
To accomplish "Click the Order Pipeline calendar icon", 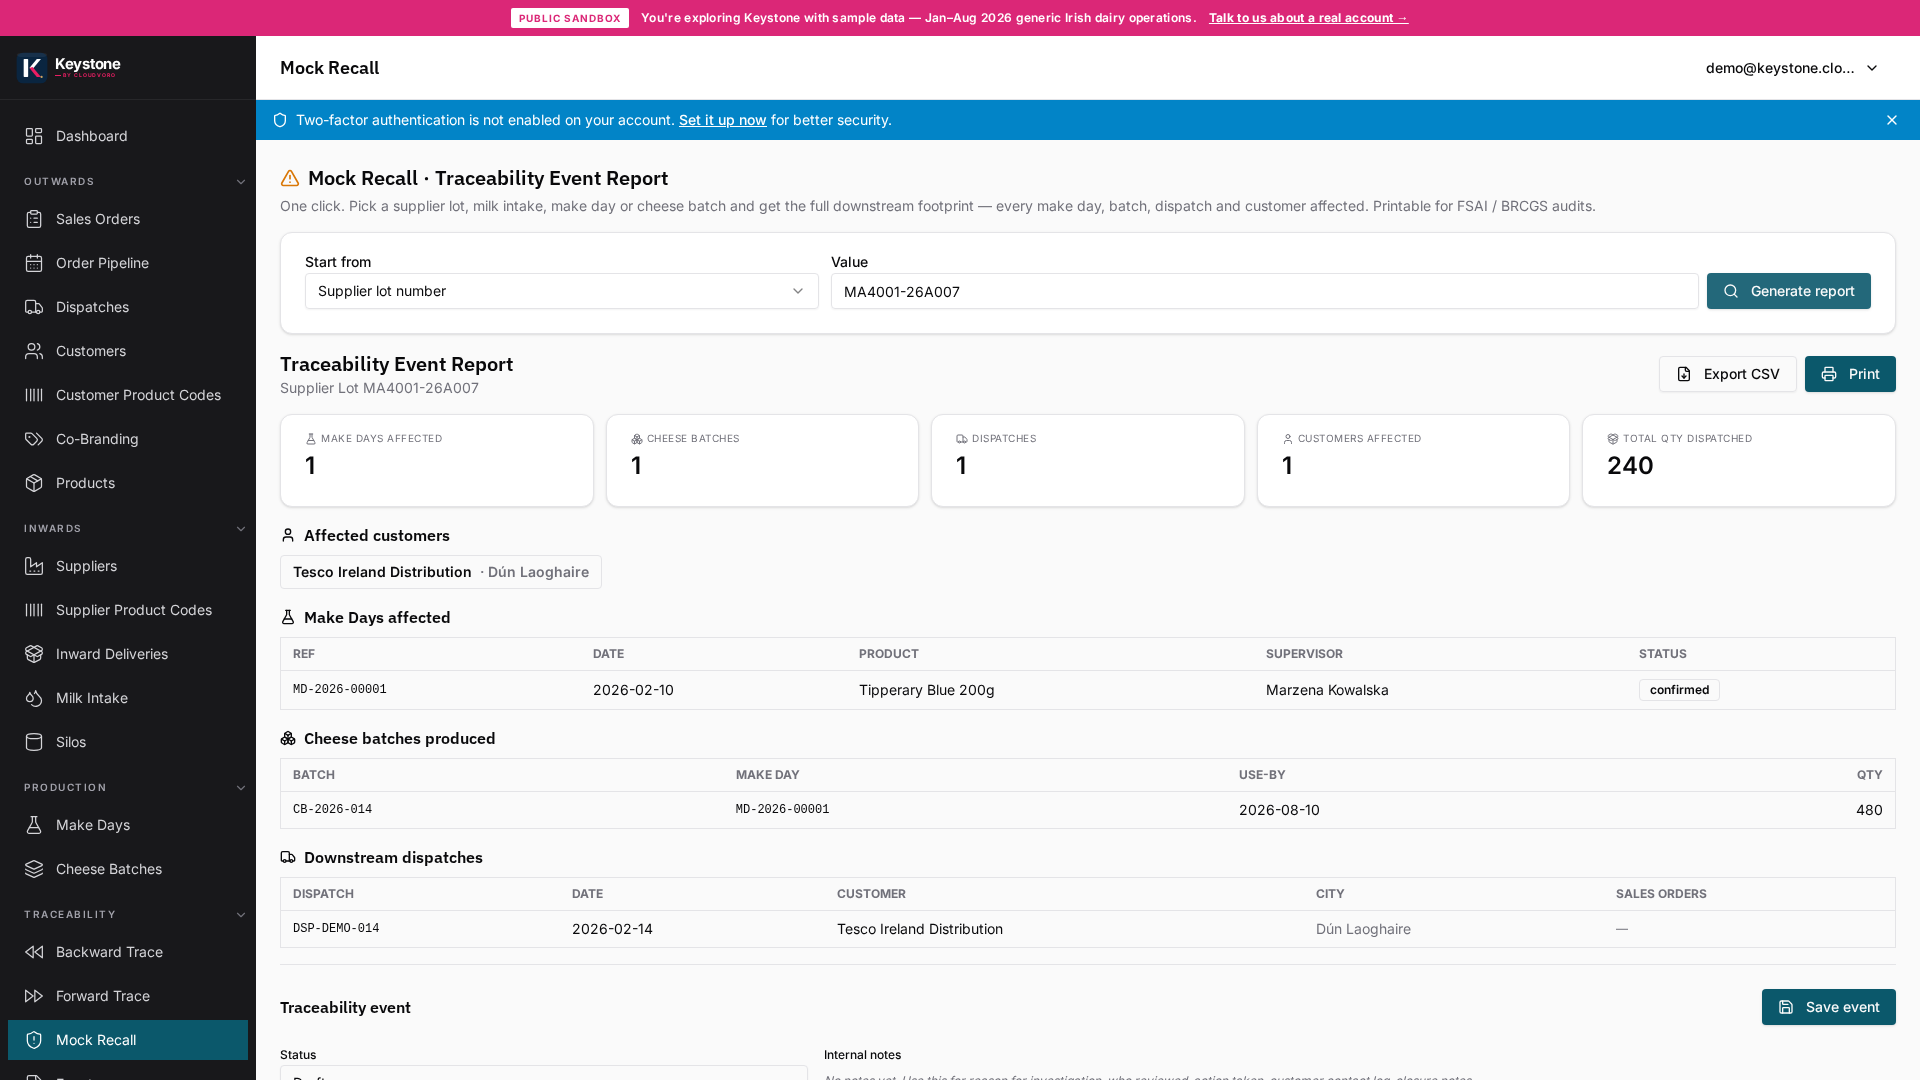I will [x=34, y=263].
